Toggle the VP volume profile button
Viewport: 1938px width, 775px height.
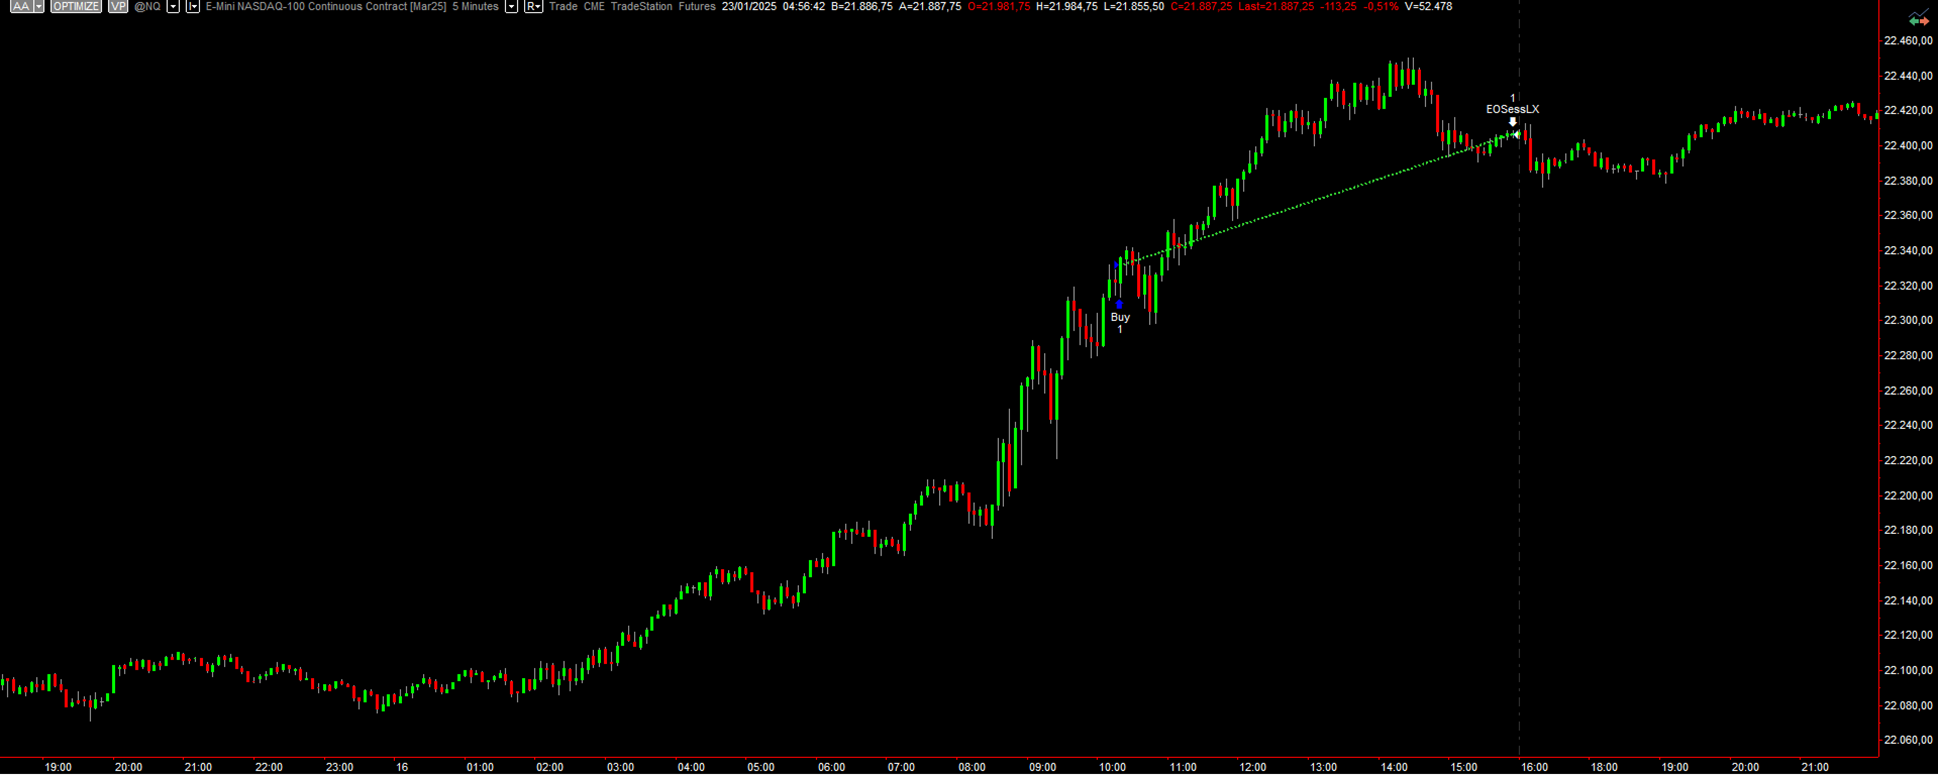coord(118,7)
